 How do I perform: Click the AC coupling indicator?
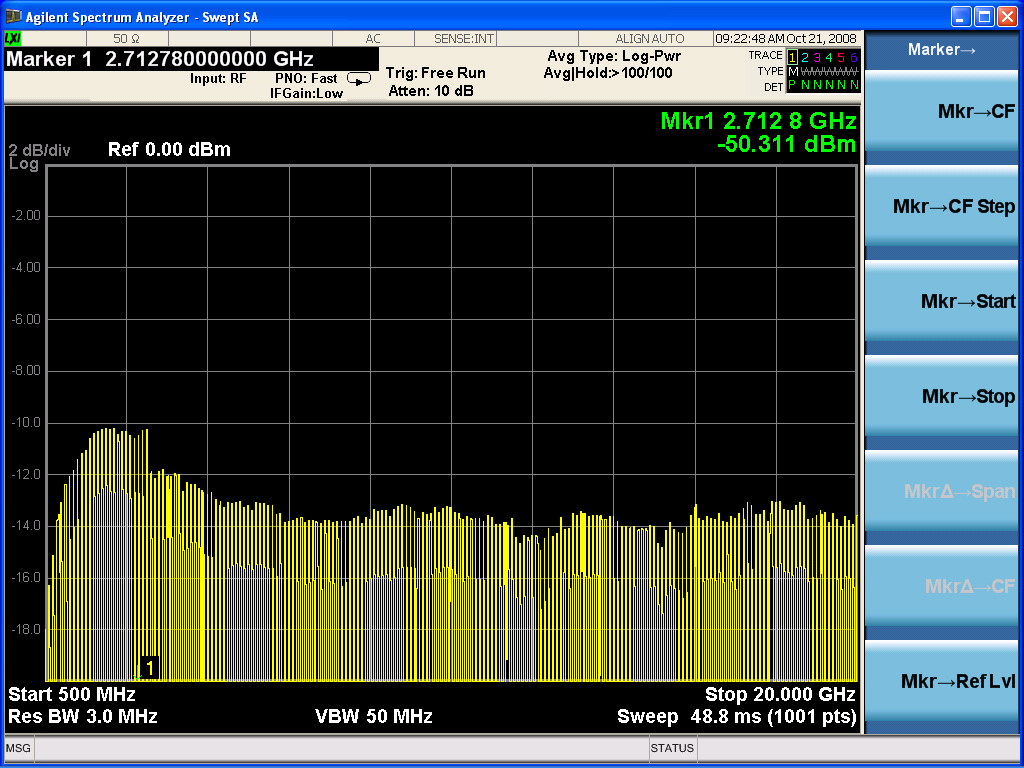tap(372, 38)
